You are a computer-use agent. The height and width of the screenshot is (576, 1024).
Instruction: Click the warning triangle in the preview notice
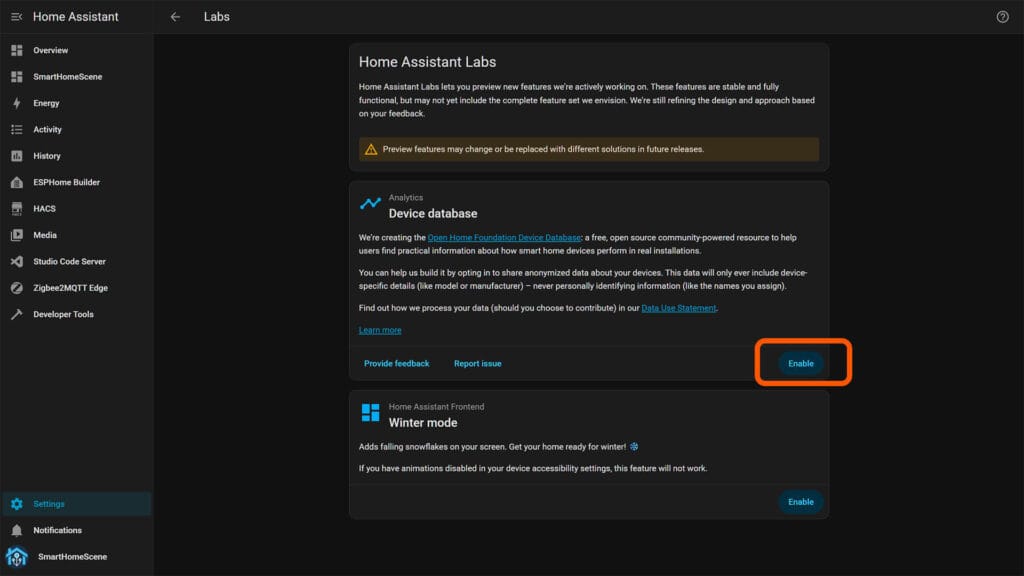371,150
